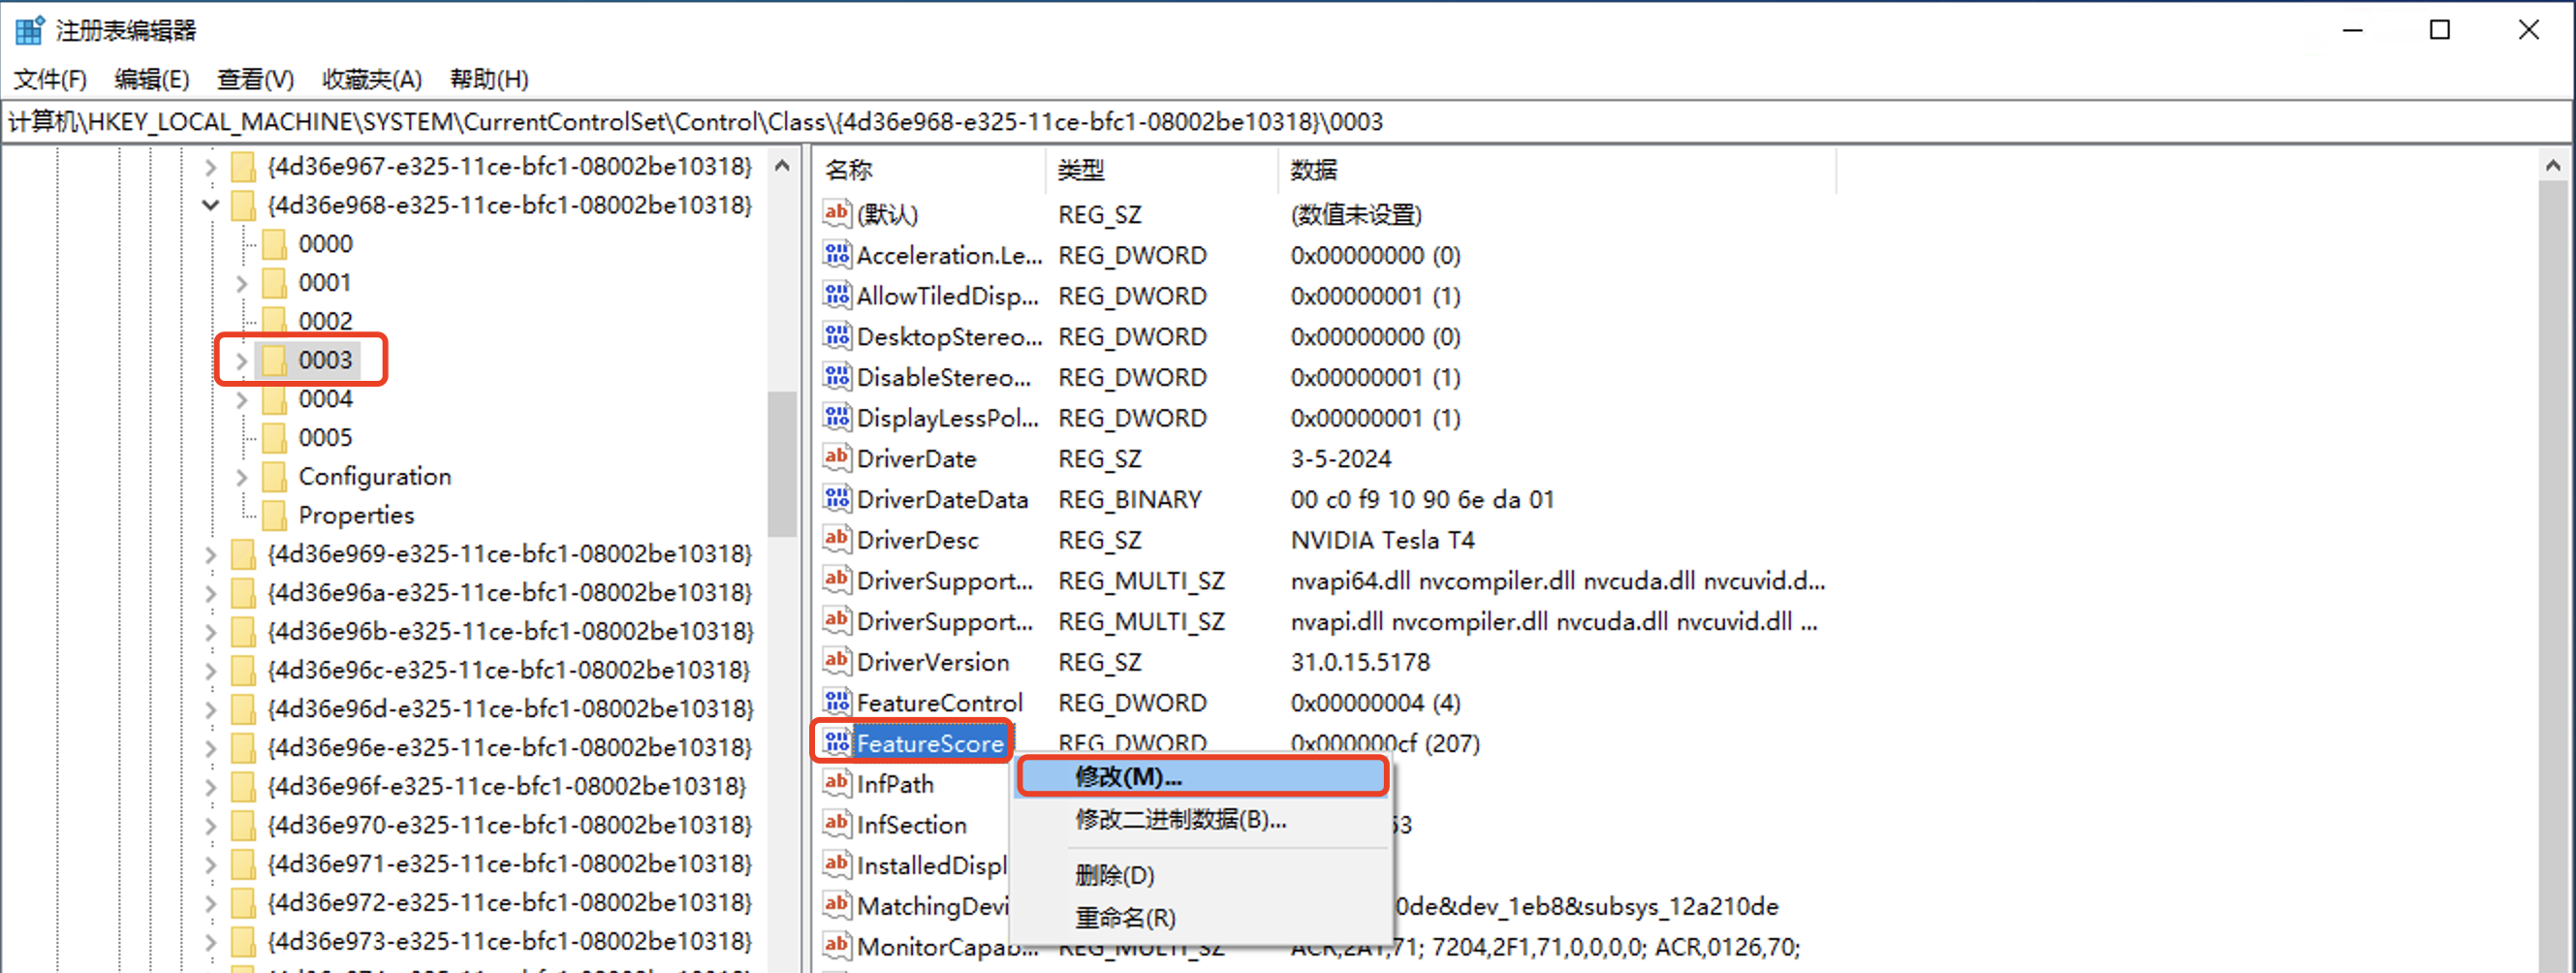The height and width of the screenshot is (973, 2576).
Task: Select the {4d36e973-e325-11ce-bfc1-08002be10318} key
Action: pos(510,942)
